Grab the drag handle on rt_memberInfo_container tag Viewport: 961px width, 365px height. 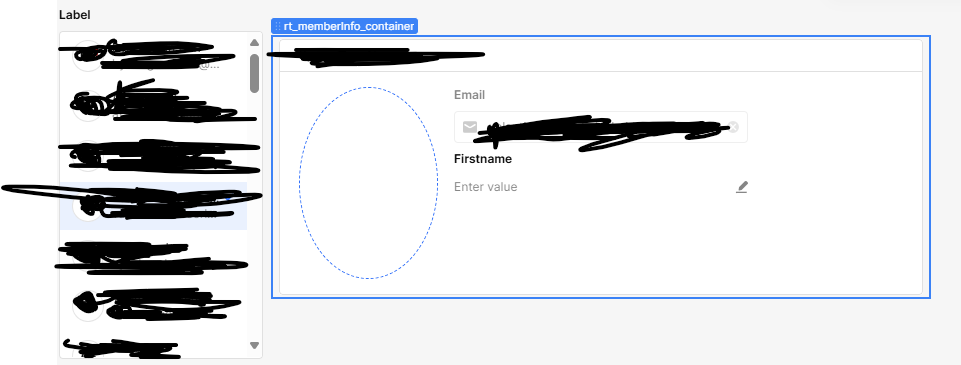tap(278, 26)
